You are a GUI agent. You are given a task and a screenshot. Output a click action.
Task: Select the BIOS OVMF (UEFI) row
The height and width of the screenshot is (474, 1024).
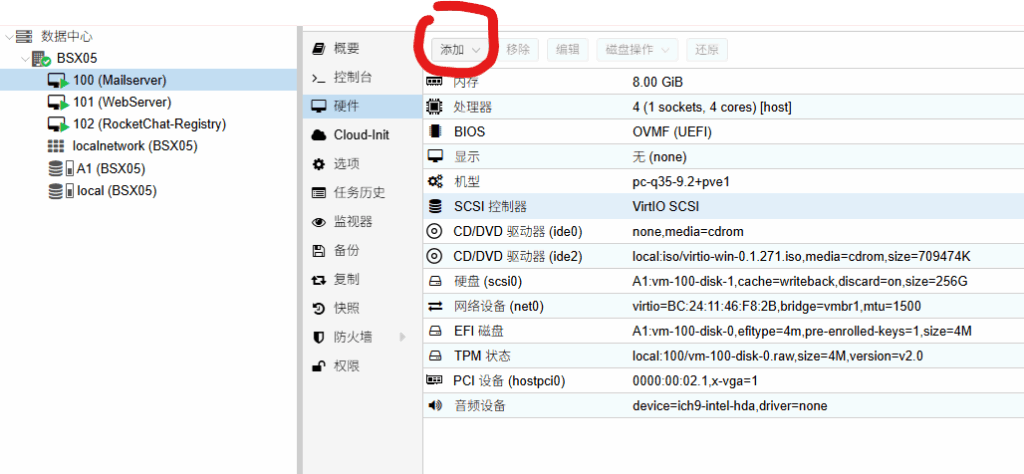pos(723,132)
